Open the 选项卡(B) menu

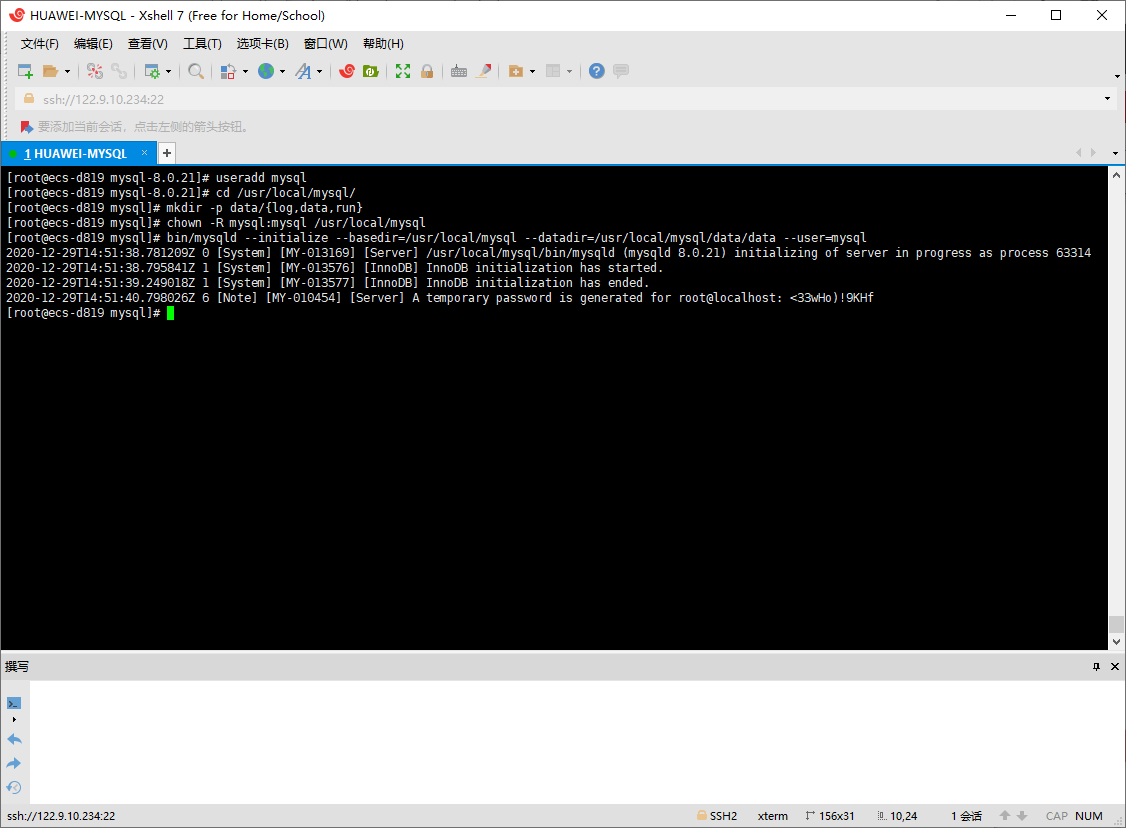[x=263, y=44]
